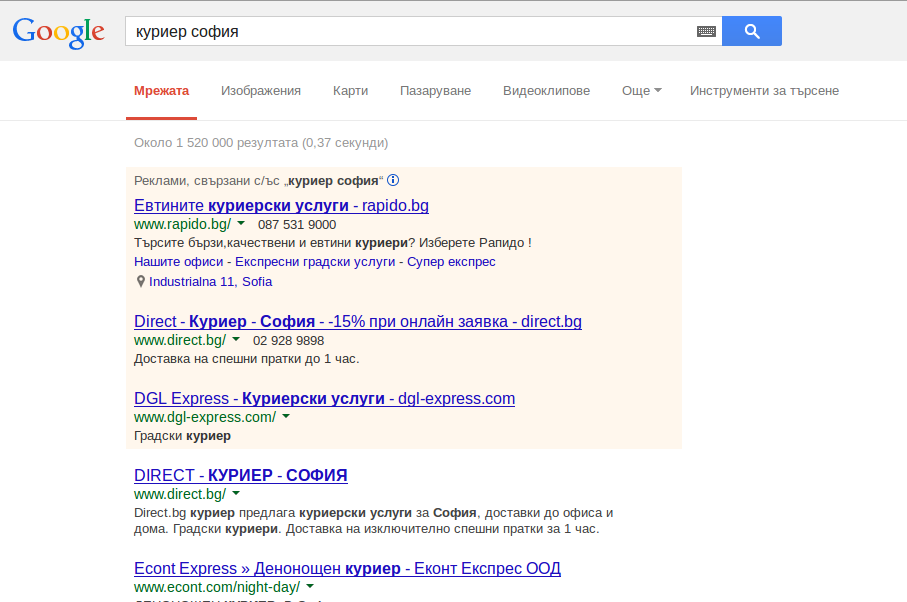Viewport: 907px width, 602px height.
Task: Open the Direct -15% online ad headline
Action: pos(357,322)
